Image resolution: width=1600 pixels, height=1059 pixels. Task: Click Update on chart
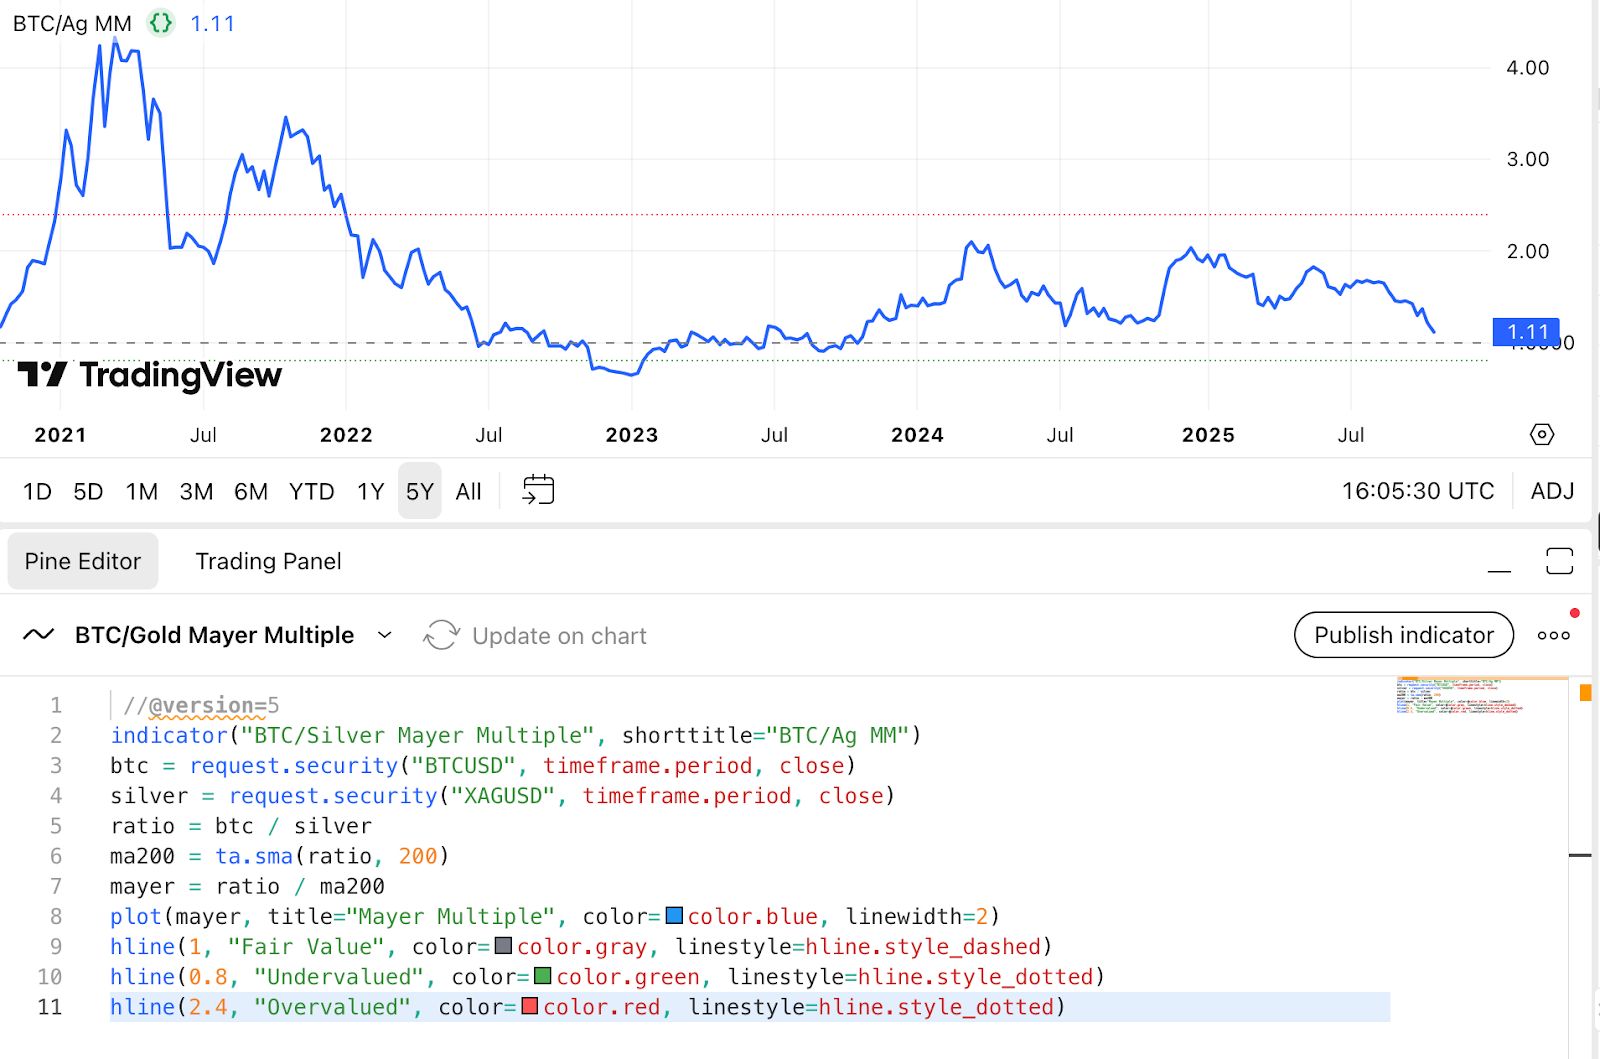(560, 635)
